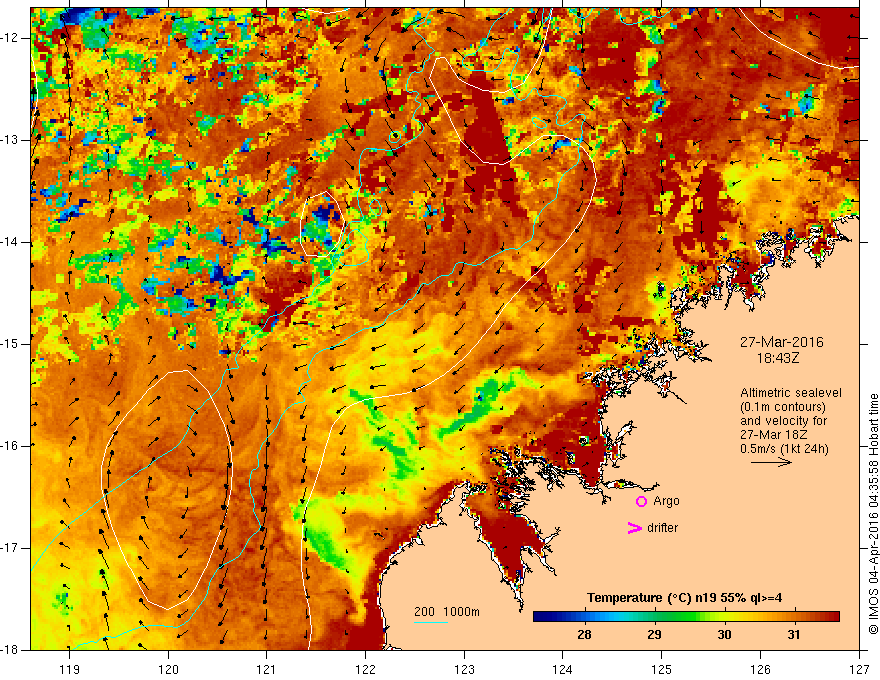Click the 'Altimetric sealevel' caption line
The width and height of the screenshot is (880, 680).
tap(790, 393)
